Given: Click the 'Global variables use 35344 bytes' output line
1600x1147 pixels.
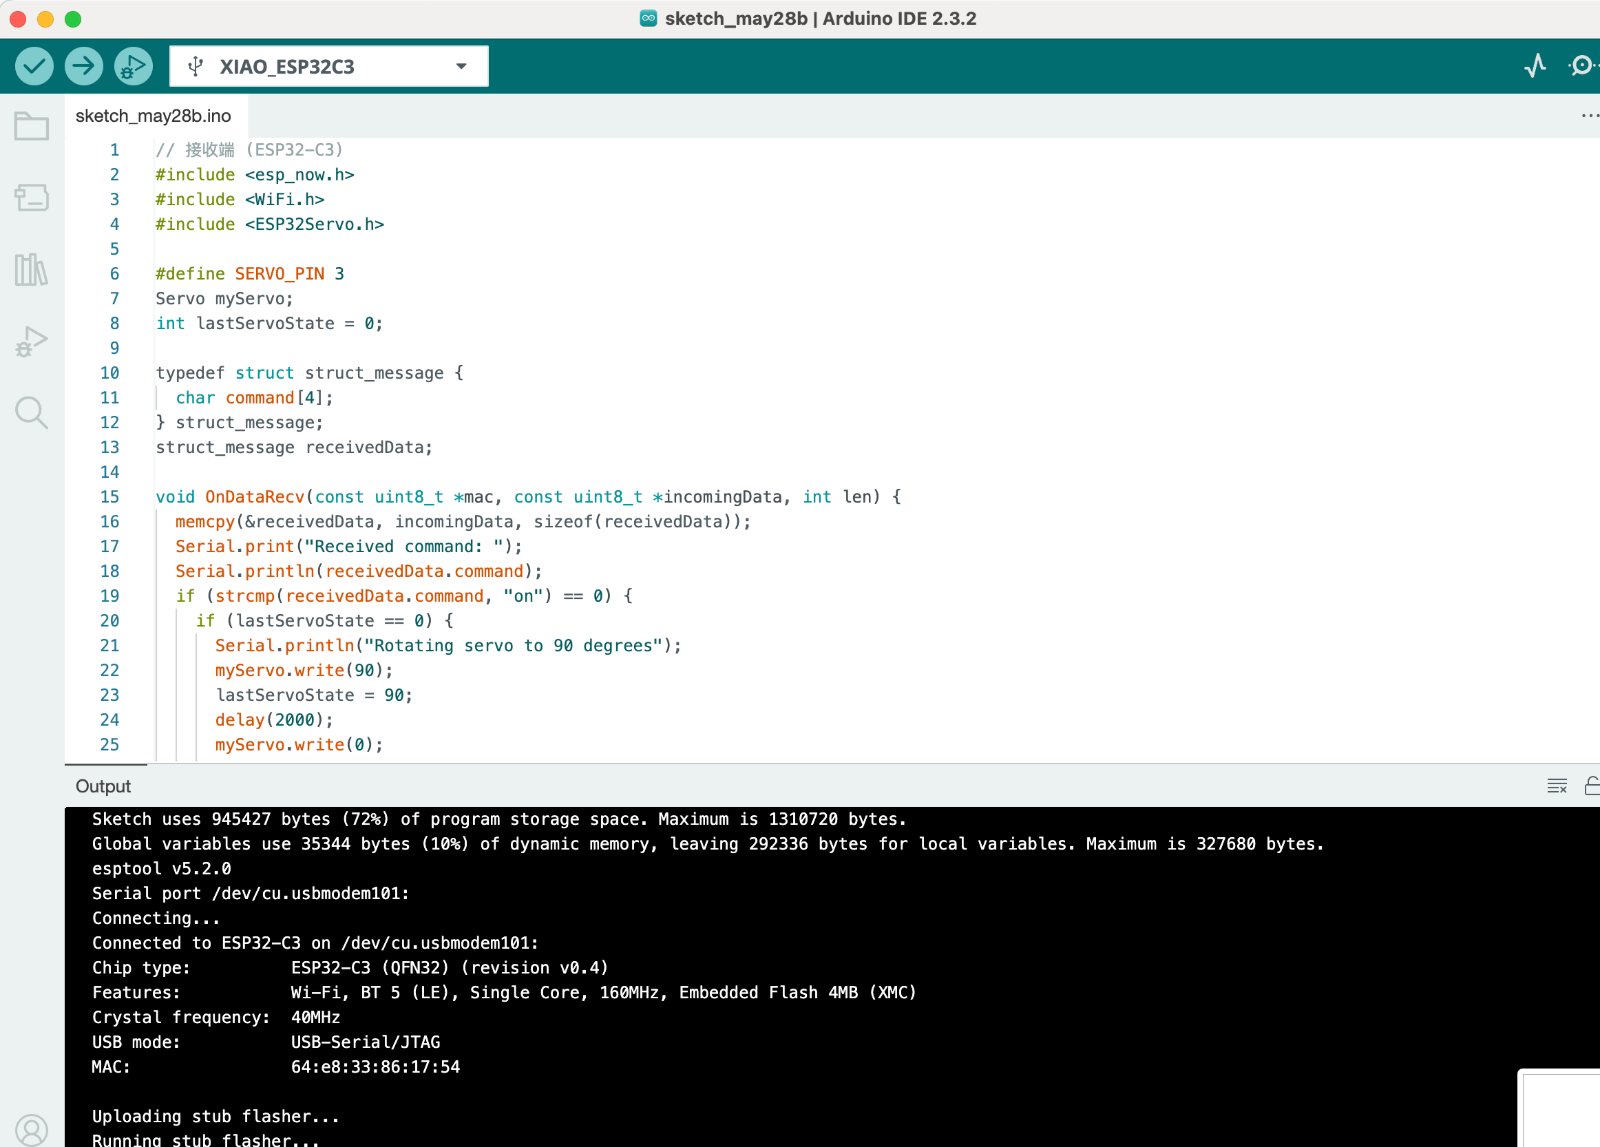Looking at the screenshot, I should pyautogui.click(x=708, y=845).
